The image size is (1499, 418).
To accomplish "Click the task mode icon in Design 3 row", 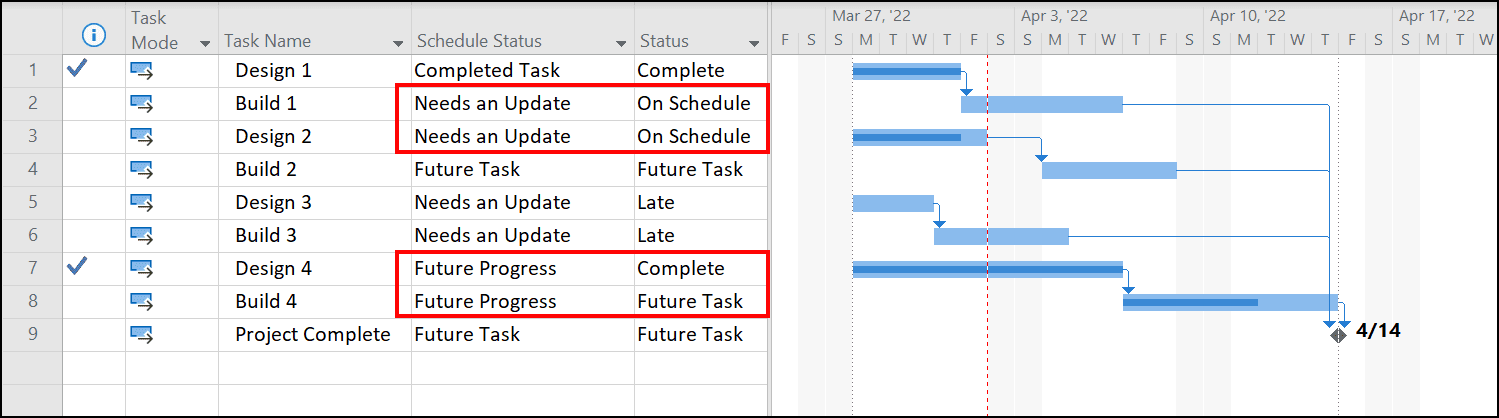I will tap(141, 202).
